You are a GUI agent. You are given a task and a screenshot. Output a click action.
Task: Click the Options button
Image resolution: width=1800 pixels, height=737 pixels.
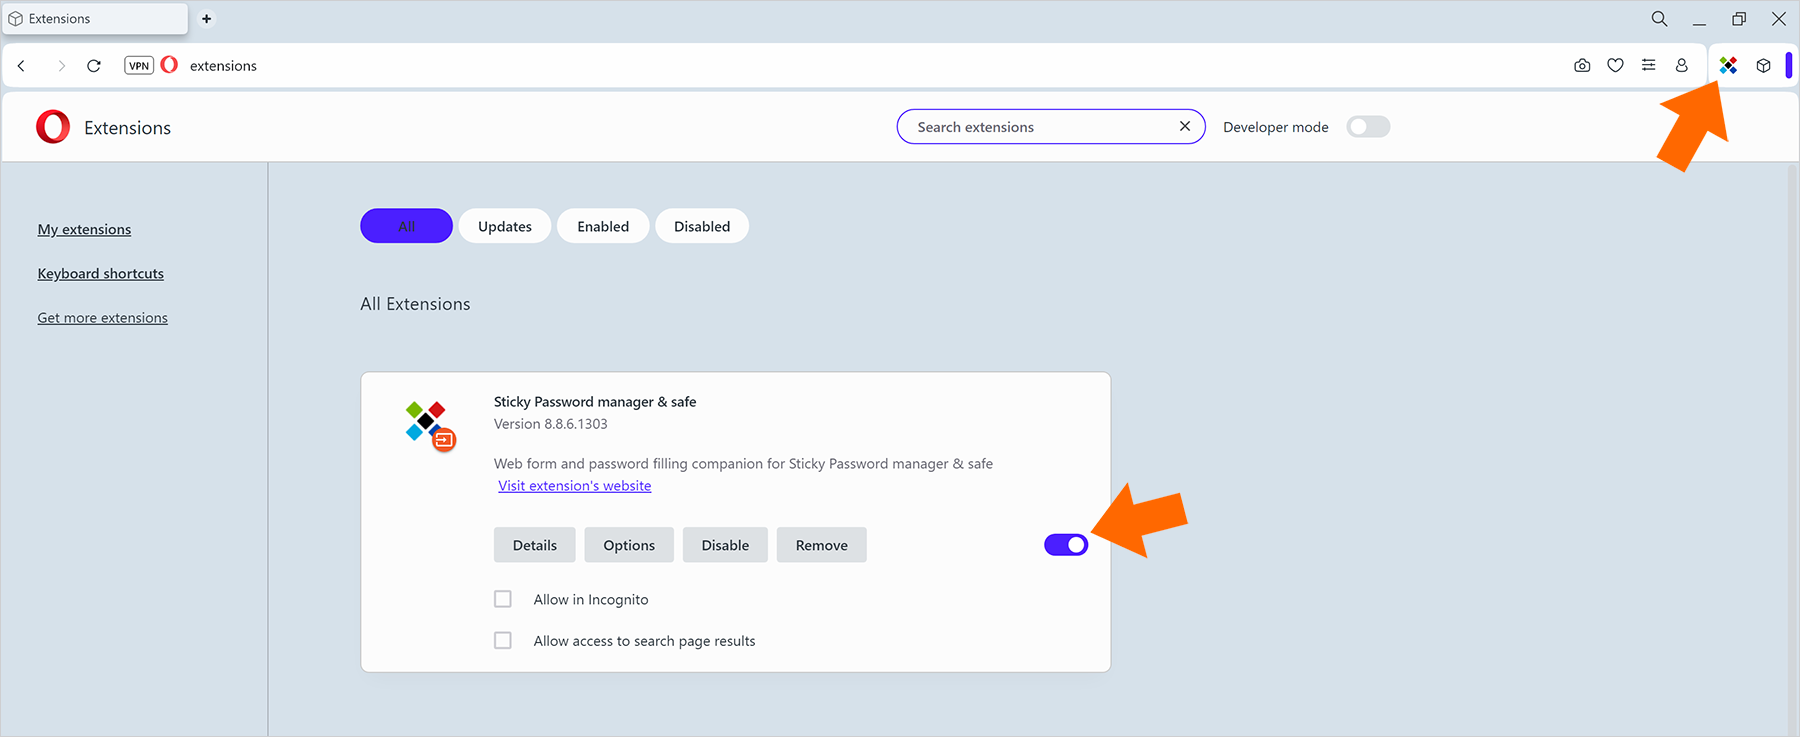(x=629, y=545)
